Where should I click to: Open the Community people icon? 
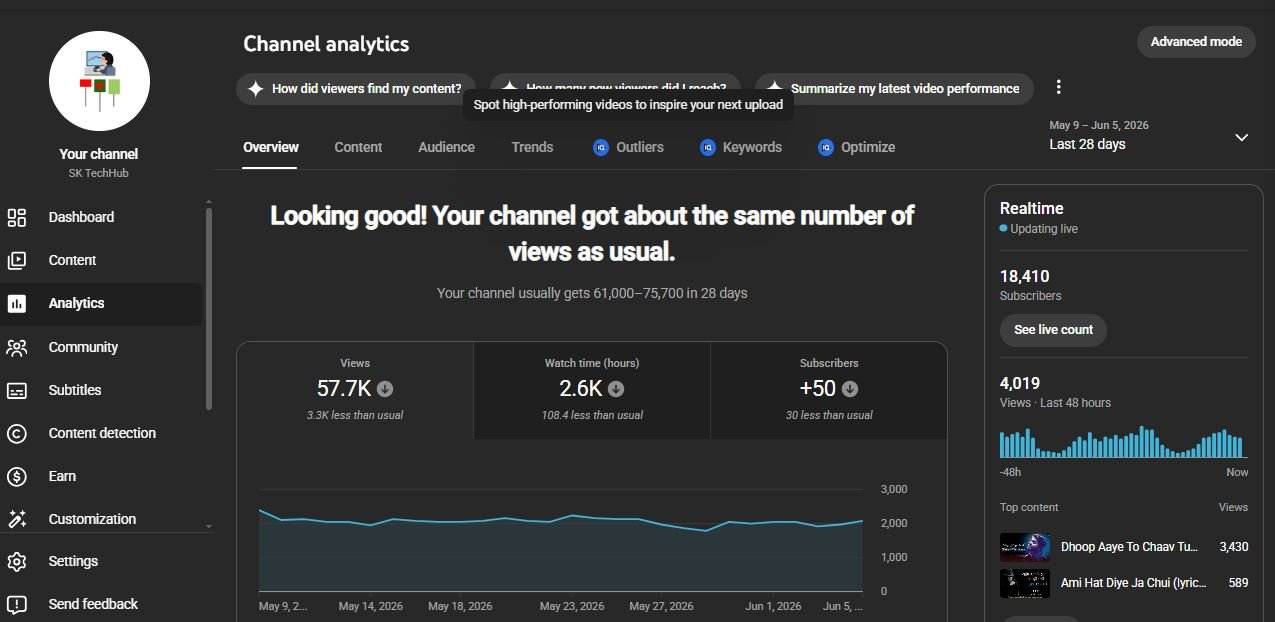pos(17,347)
